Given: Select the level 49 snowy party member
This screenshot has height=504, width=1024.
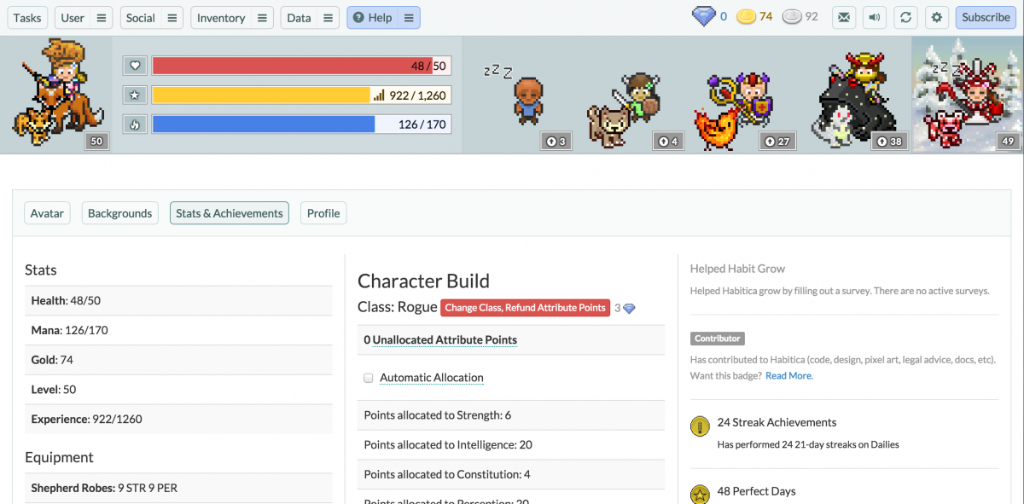Looking at the screenshot, I should tap(967, 95).
